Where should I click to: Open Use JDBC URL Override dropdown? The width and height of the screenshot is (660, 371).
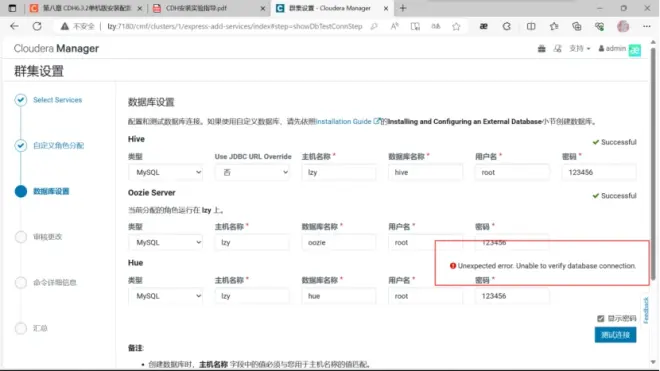pyautogui.click(x=252, y=172)
